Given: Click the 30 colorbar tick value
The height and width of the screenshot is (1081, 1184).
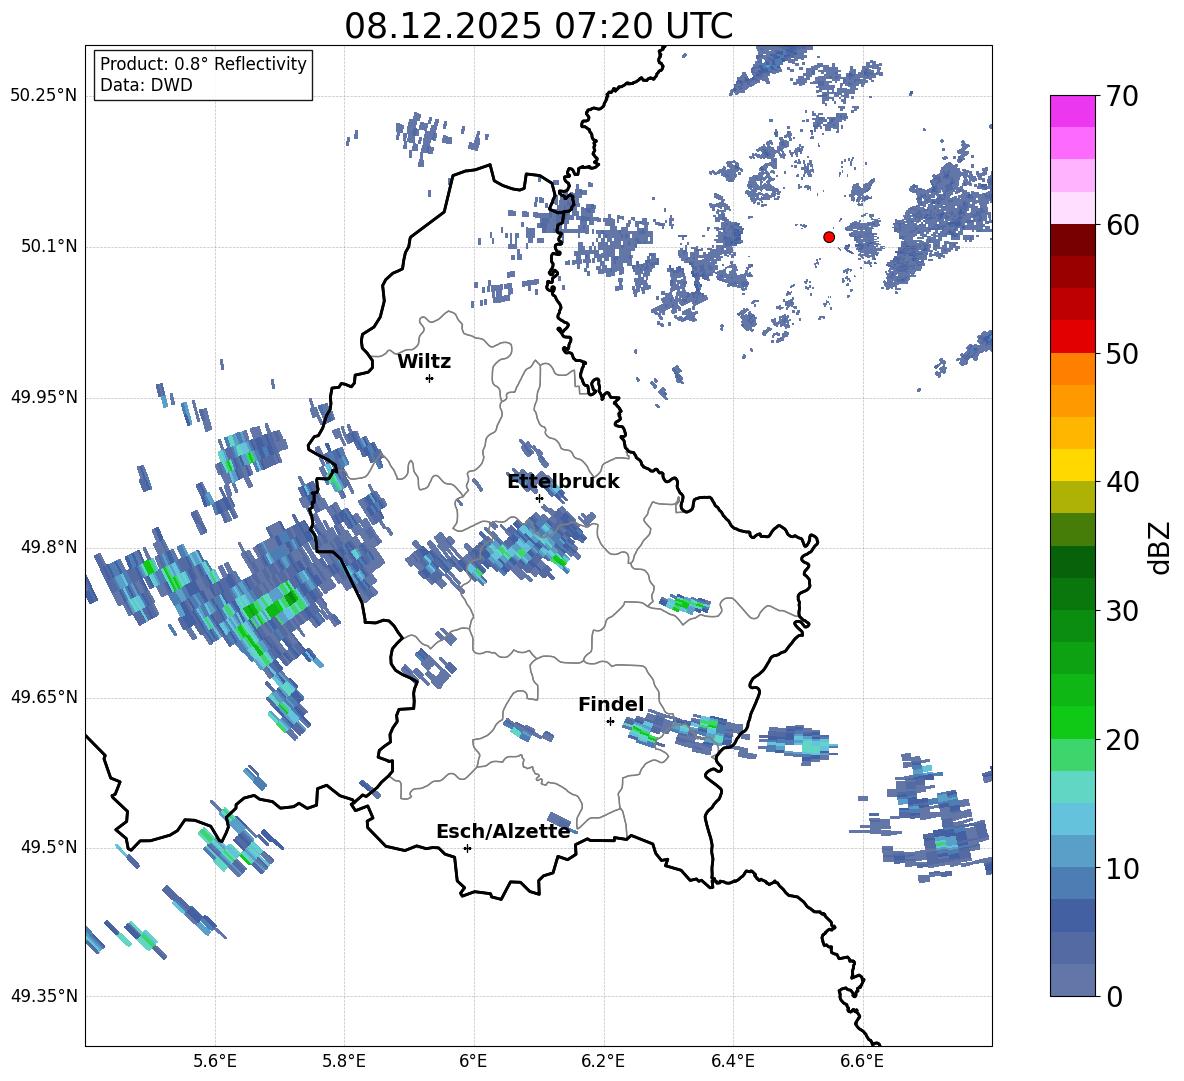Looking at the screenshot, I should (x=1122, y=611).
